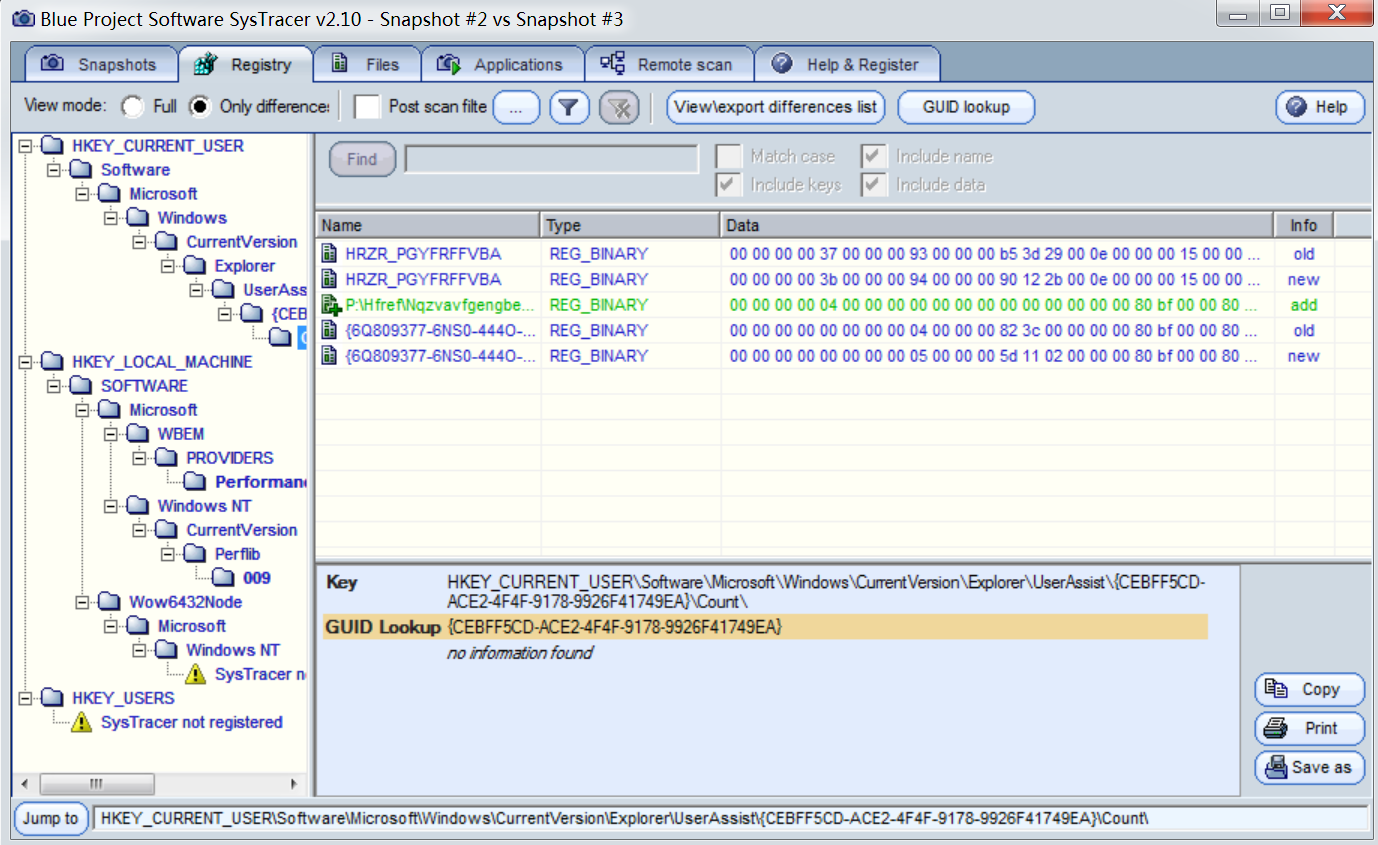Collapse the HKEY_LOCAL_MACHINE tree node
This screenshot has height=845, width=1378.
click(x=25, y=362)
